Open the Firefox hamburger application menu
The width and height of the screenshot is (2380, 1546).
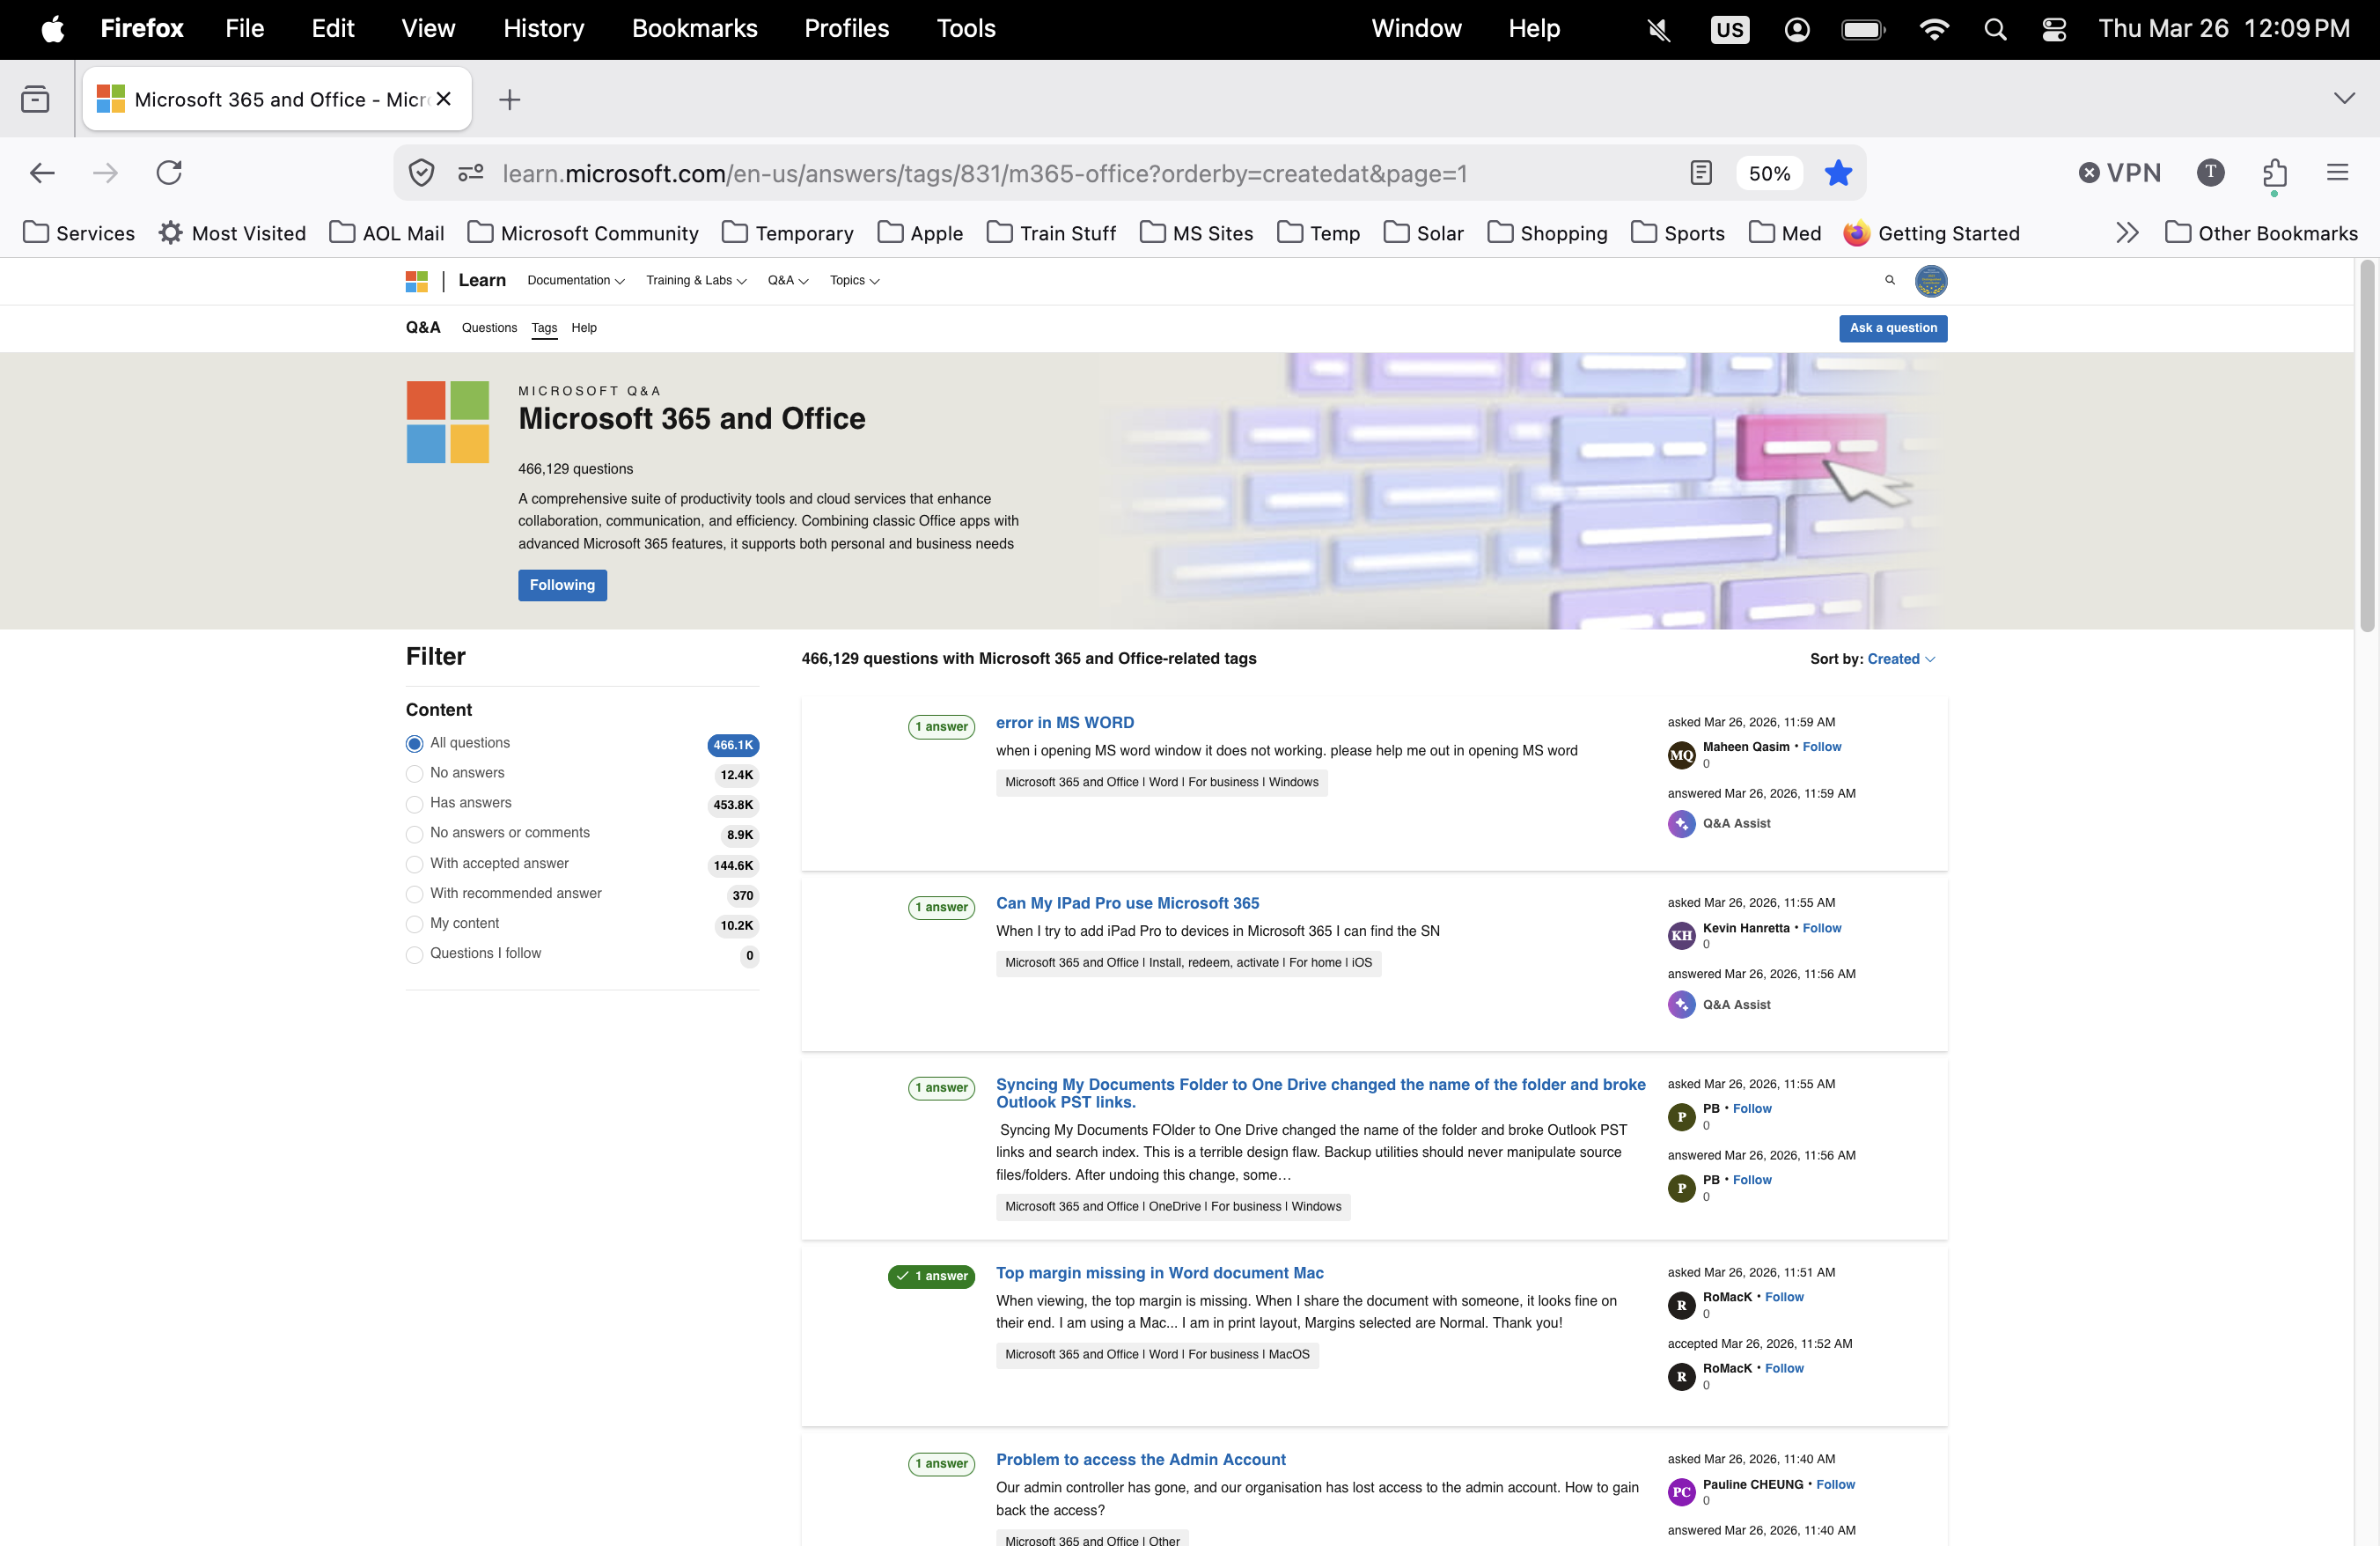point(2337,173)
